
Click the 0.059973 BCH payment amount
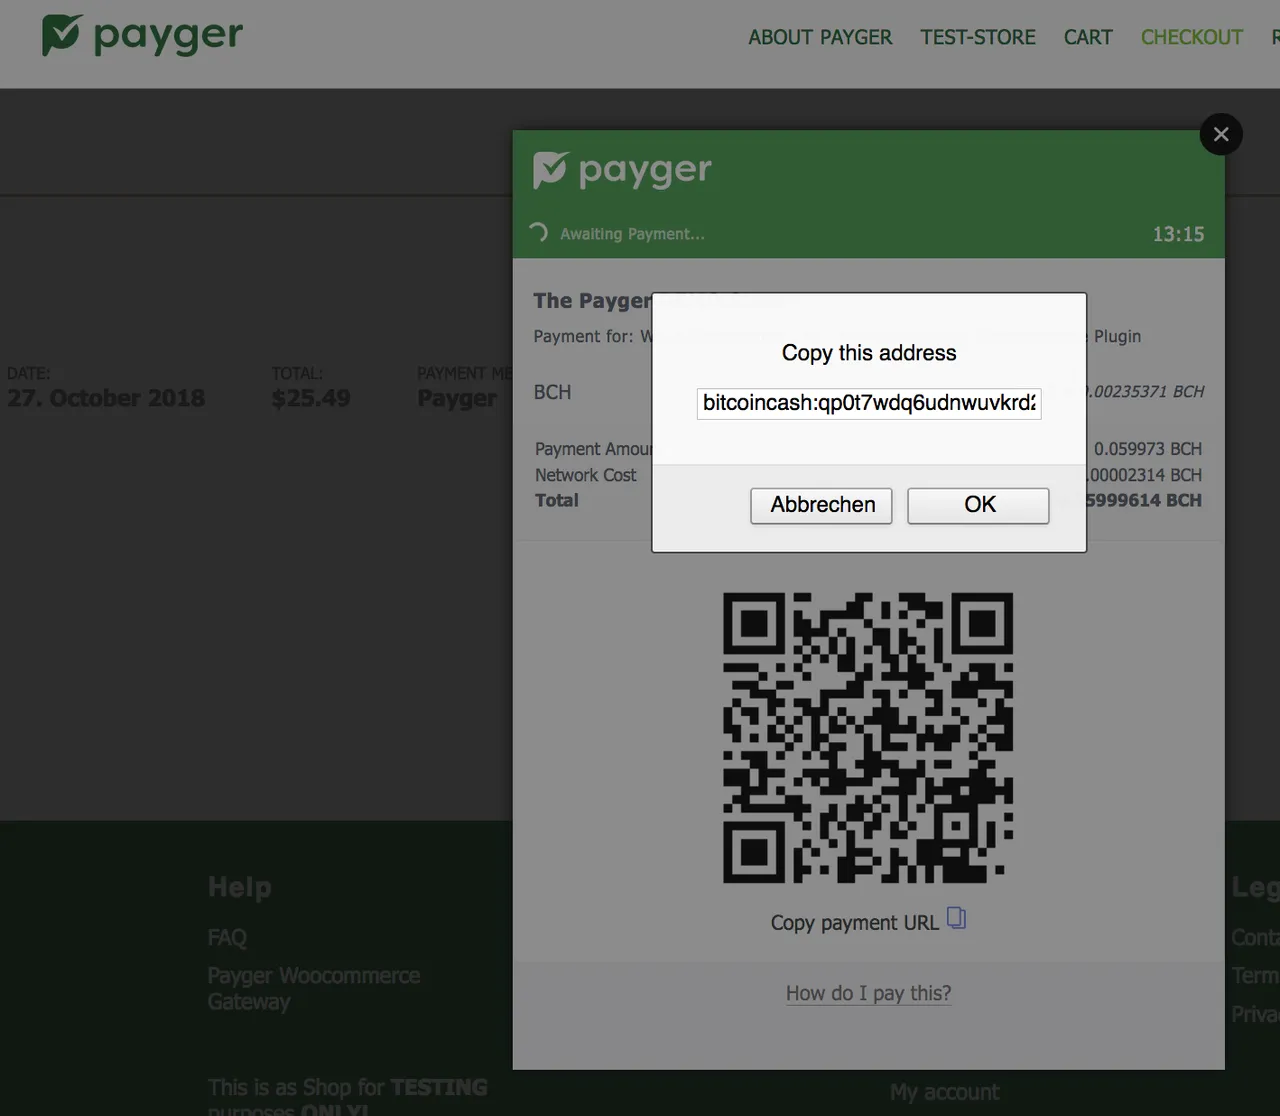(1148, 449)
